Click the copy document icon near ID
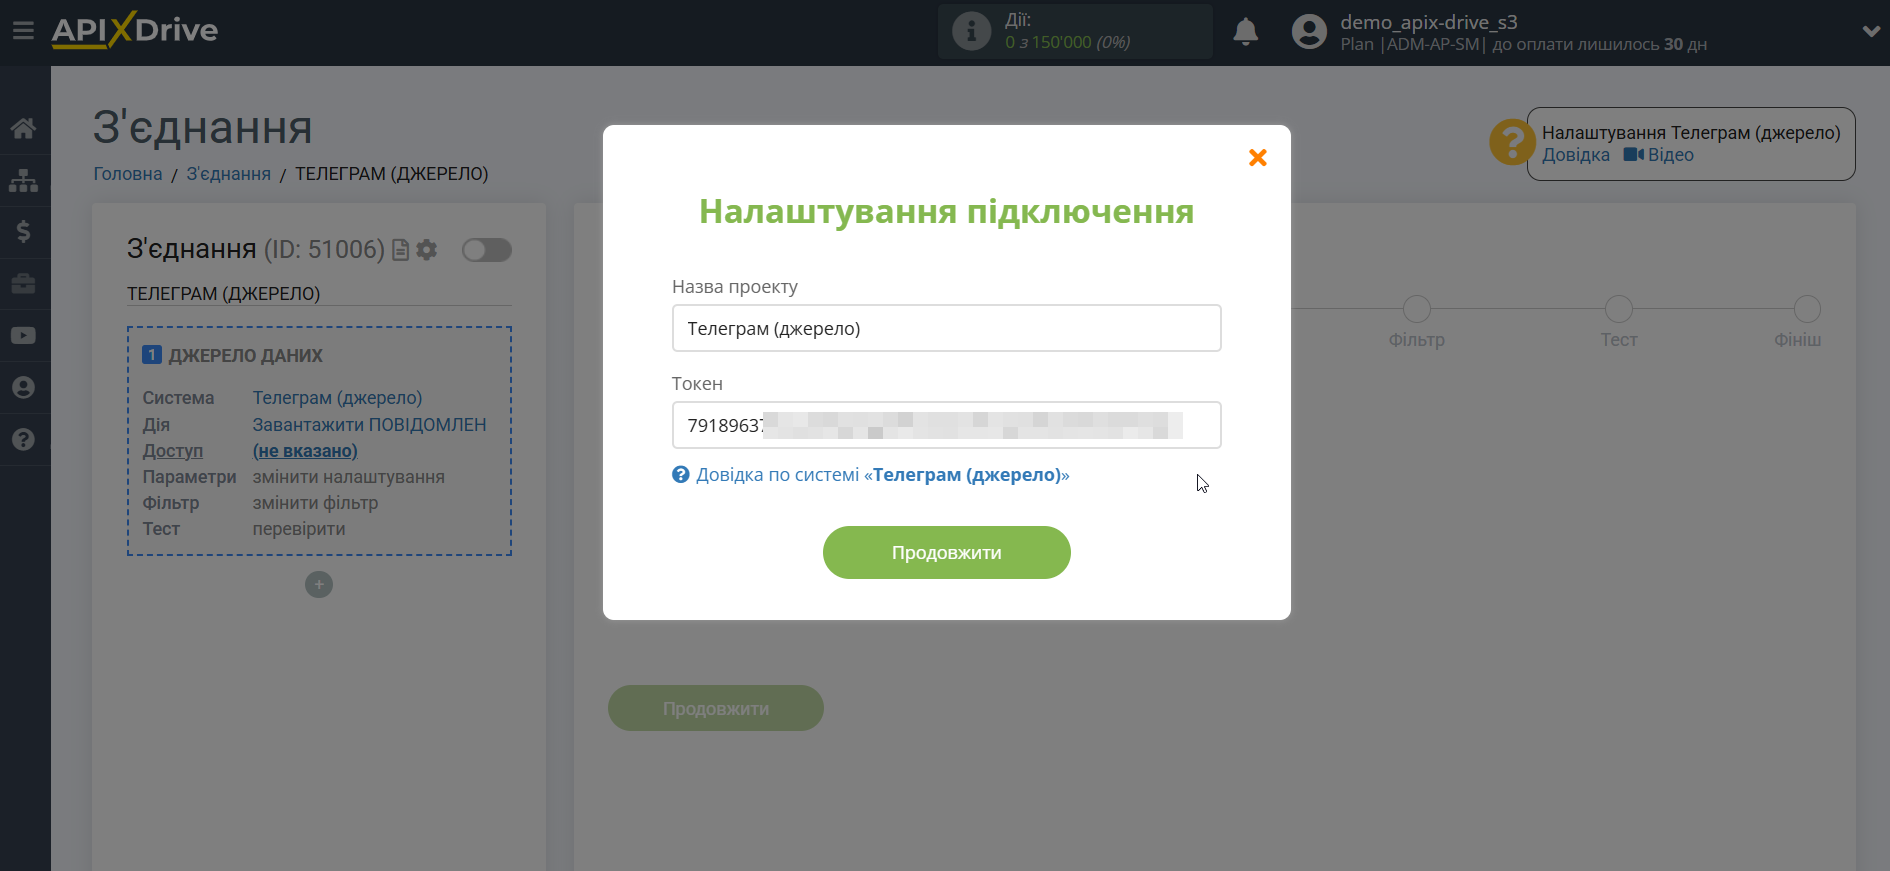 [x=401, y=250]
